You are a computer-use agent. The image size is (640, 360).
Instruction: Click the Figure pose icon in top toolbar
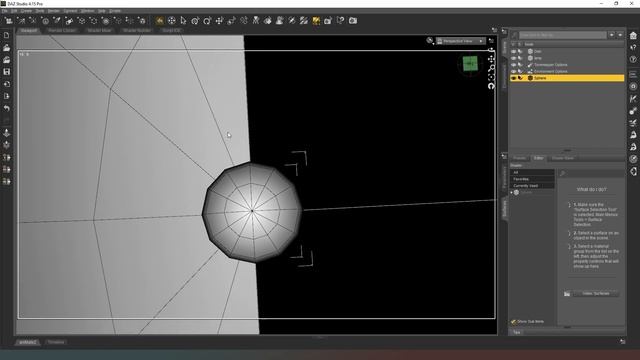(x=256, y=20)
